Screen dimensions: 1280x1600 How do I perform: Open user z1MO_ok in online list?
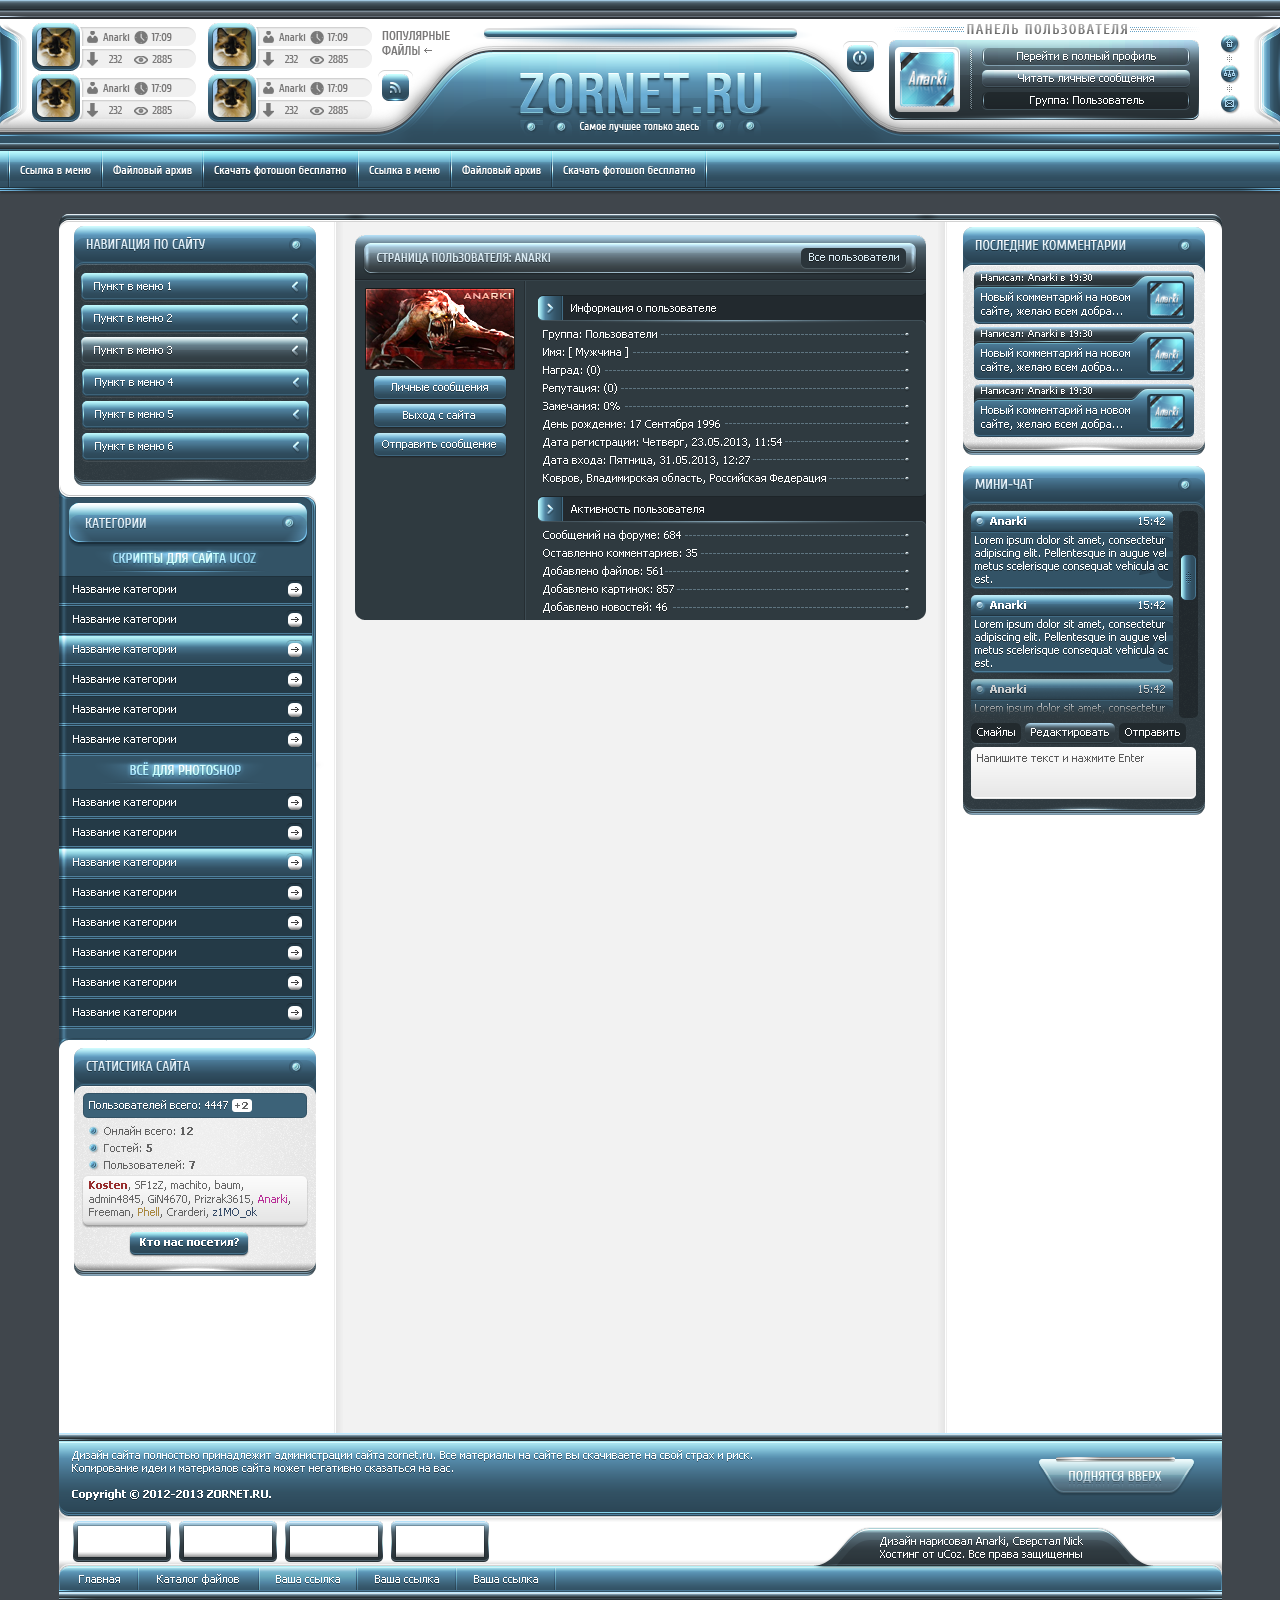[234, 1212]
